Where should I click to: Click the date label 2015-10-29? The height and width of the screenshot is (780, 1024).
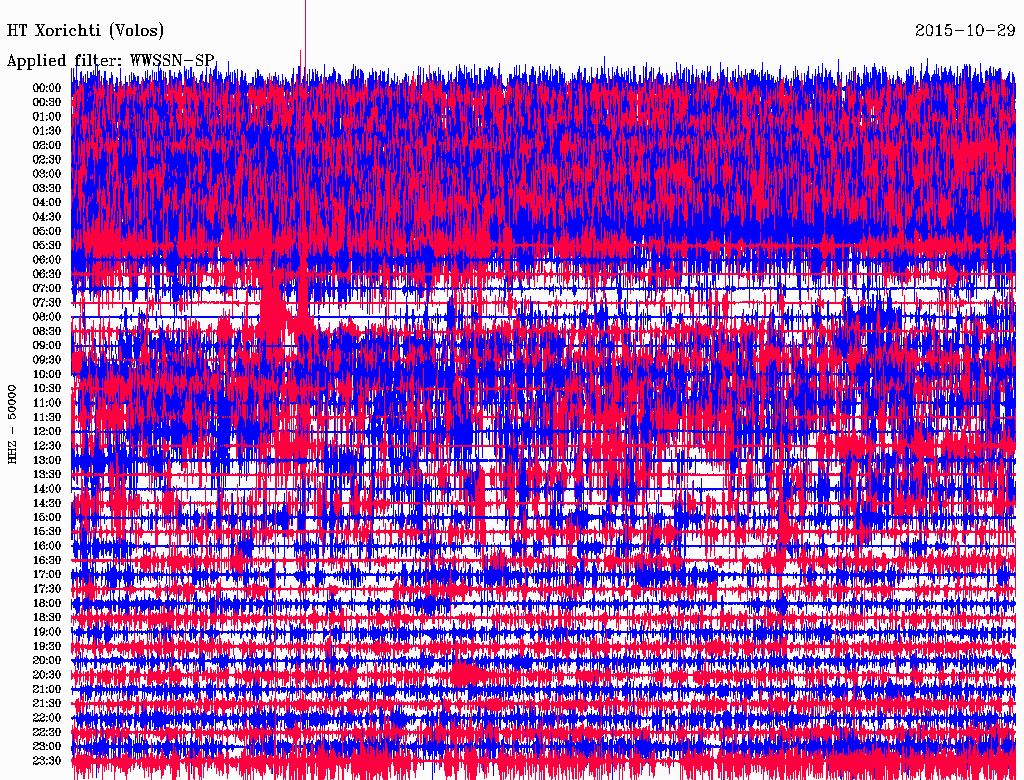click(965, 31)
